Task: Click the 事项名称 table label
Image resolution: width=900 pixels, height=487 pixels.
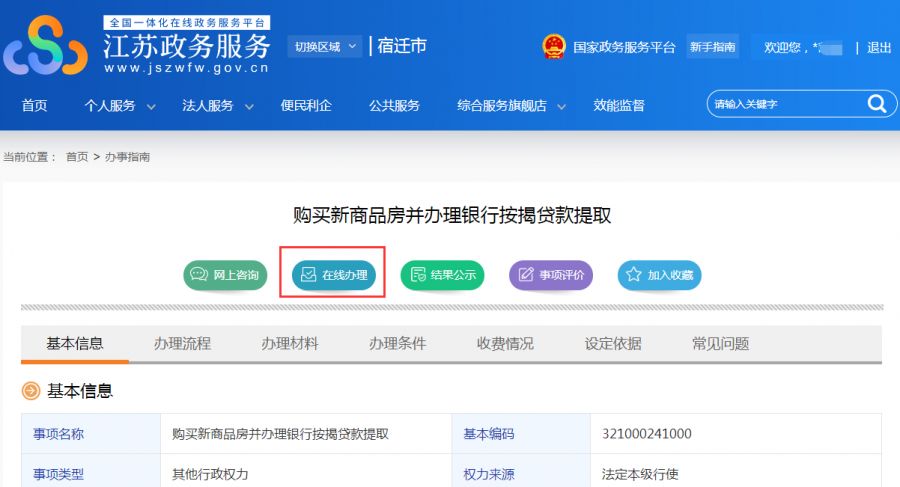Action: pyautogui.click(x=59, y=434)
